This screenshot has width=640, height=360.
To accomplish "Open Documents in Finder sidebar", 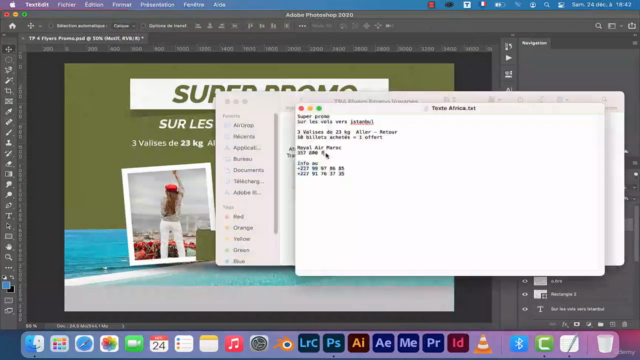I will pyautogui.click(x=248, y=170).
